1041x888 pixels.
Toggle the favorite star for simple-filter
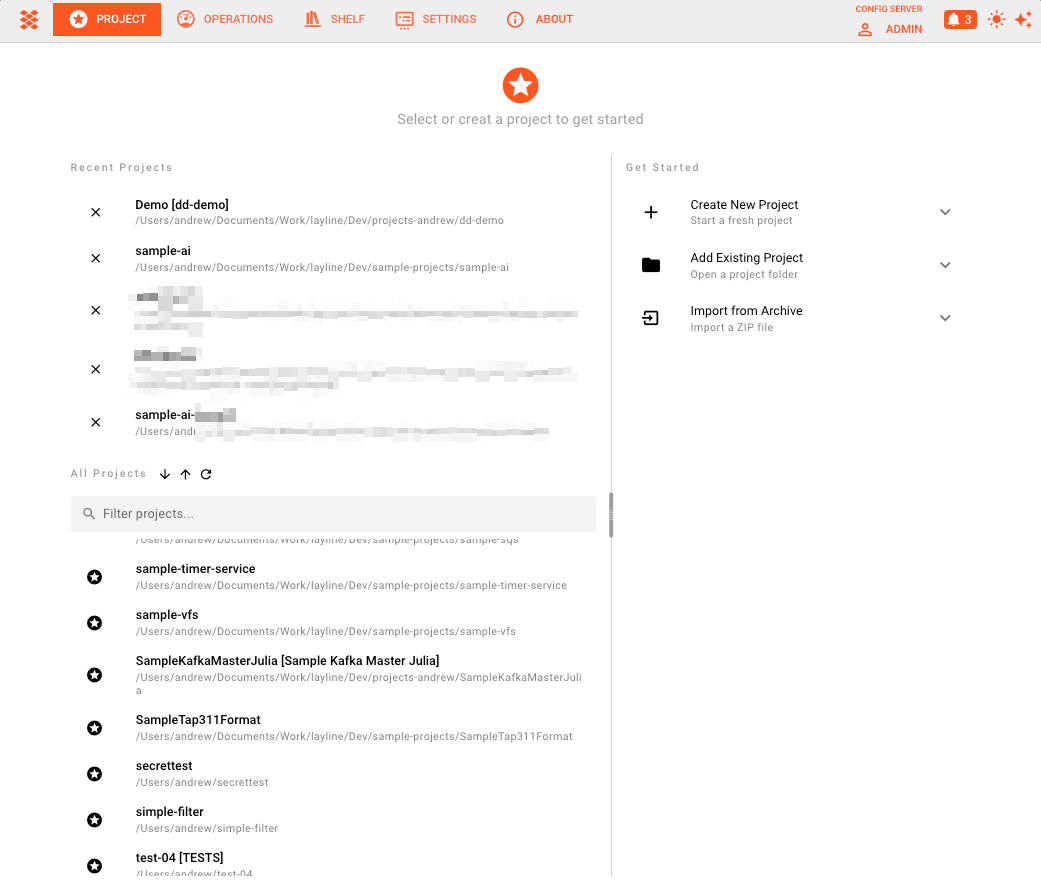(x=94, y=819)
